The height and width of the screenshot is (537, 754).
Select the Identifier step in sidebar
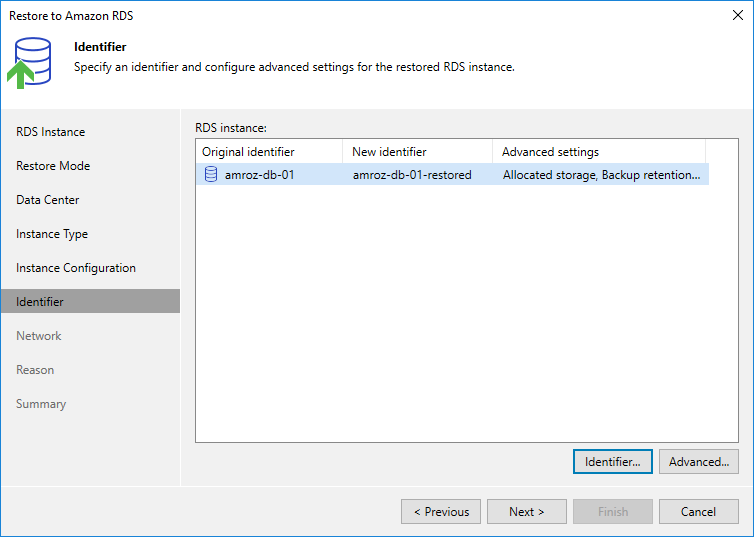(40, 302)
